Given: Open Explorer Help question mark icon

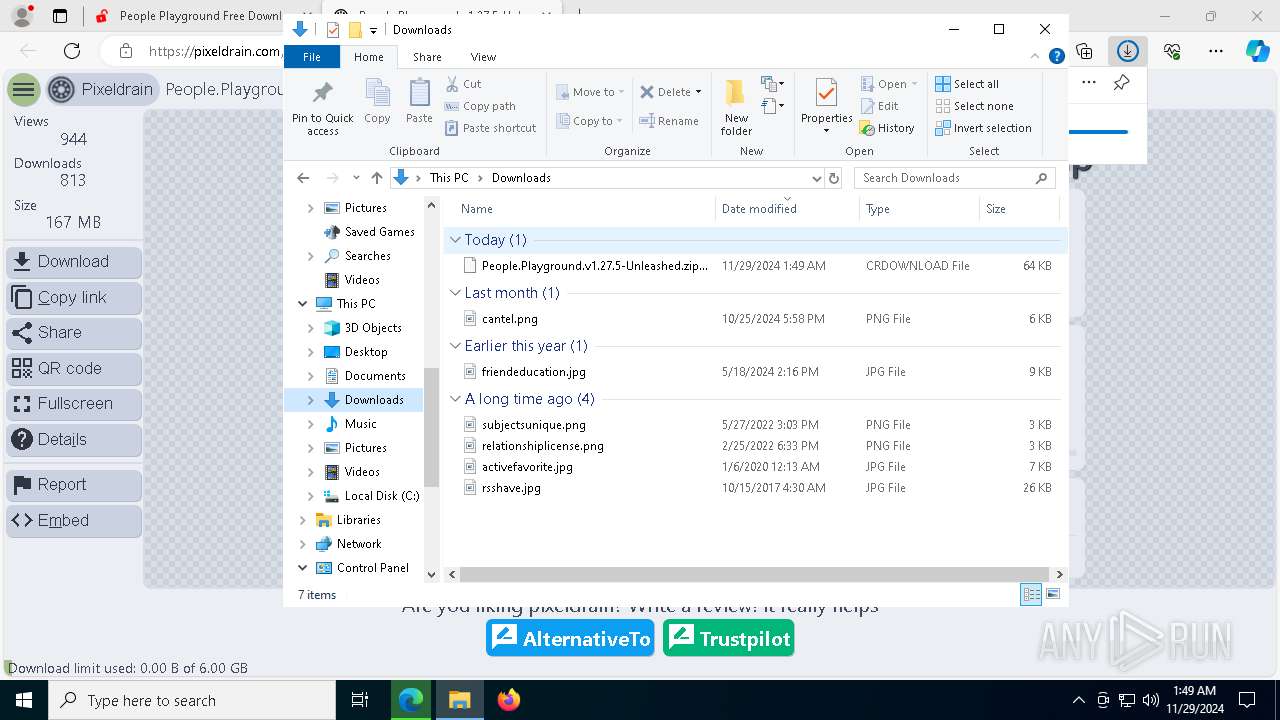Looking at the screenshot, I should [1056, 57].
